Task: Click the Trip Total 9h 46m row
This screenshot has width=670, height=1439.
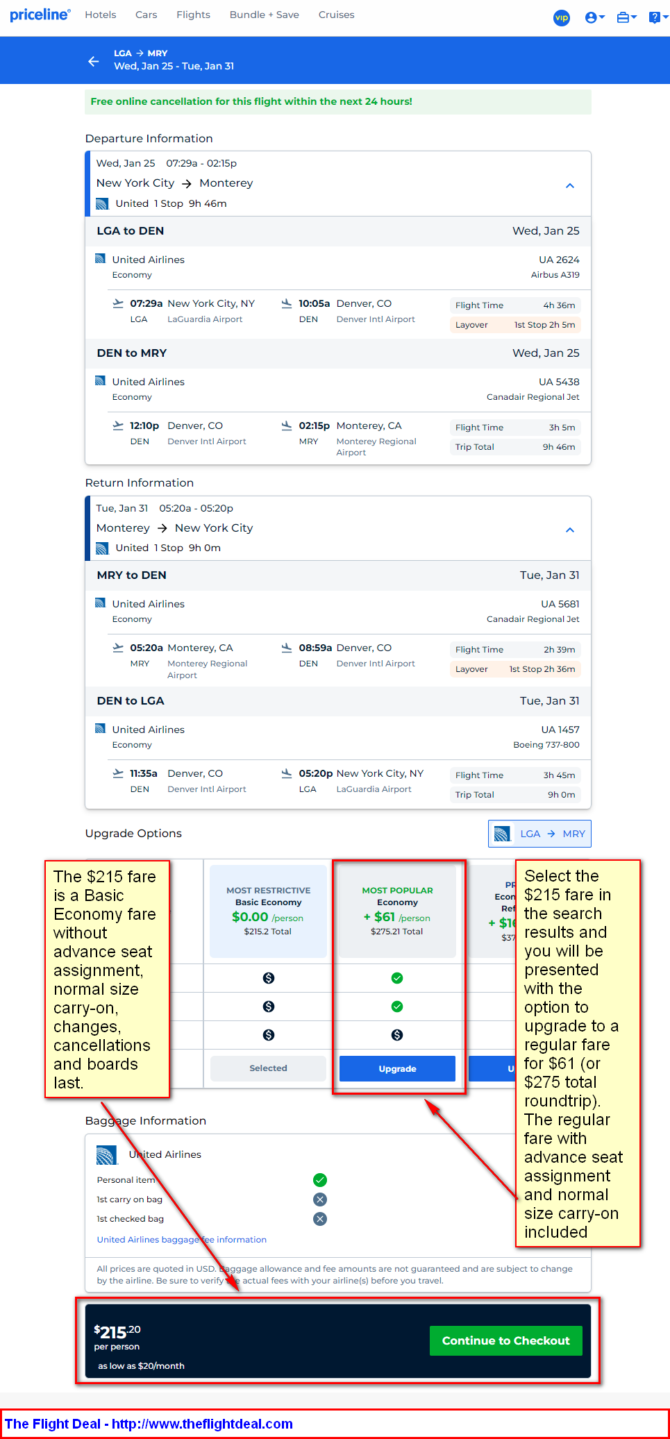Action: [515, 447]
